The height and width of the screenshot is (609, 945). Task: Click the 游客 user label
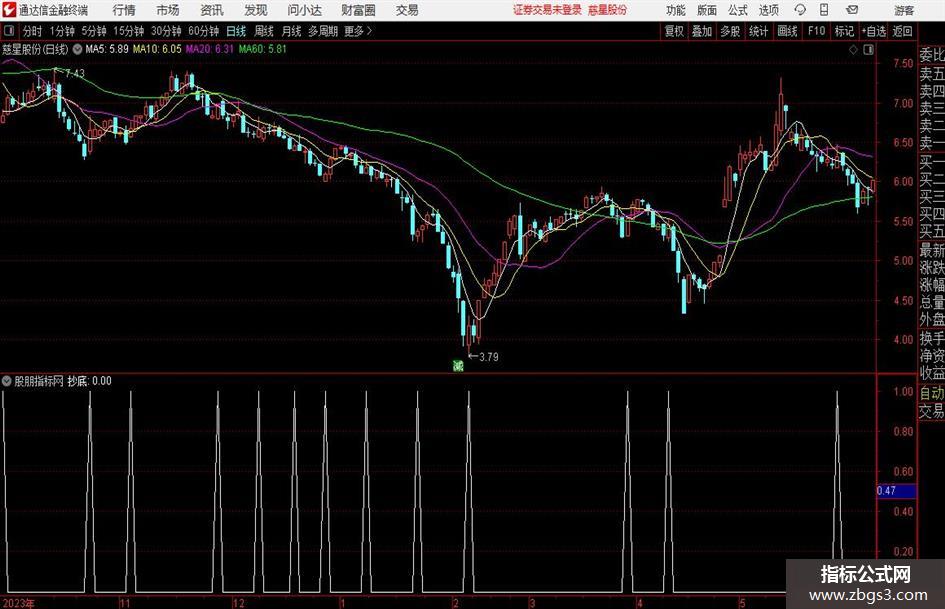tap(904, 10)
